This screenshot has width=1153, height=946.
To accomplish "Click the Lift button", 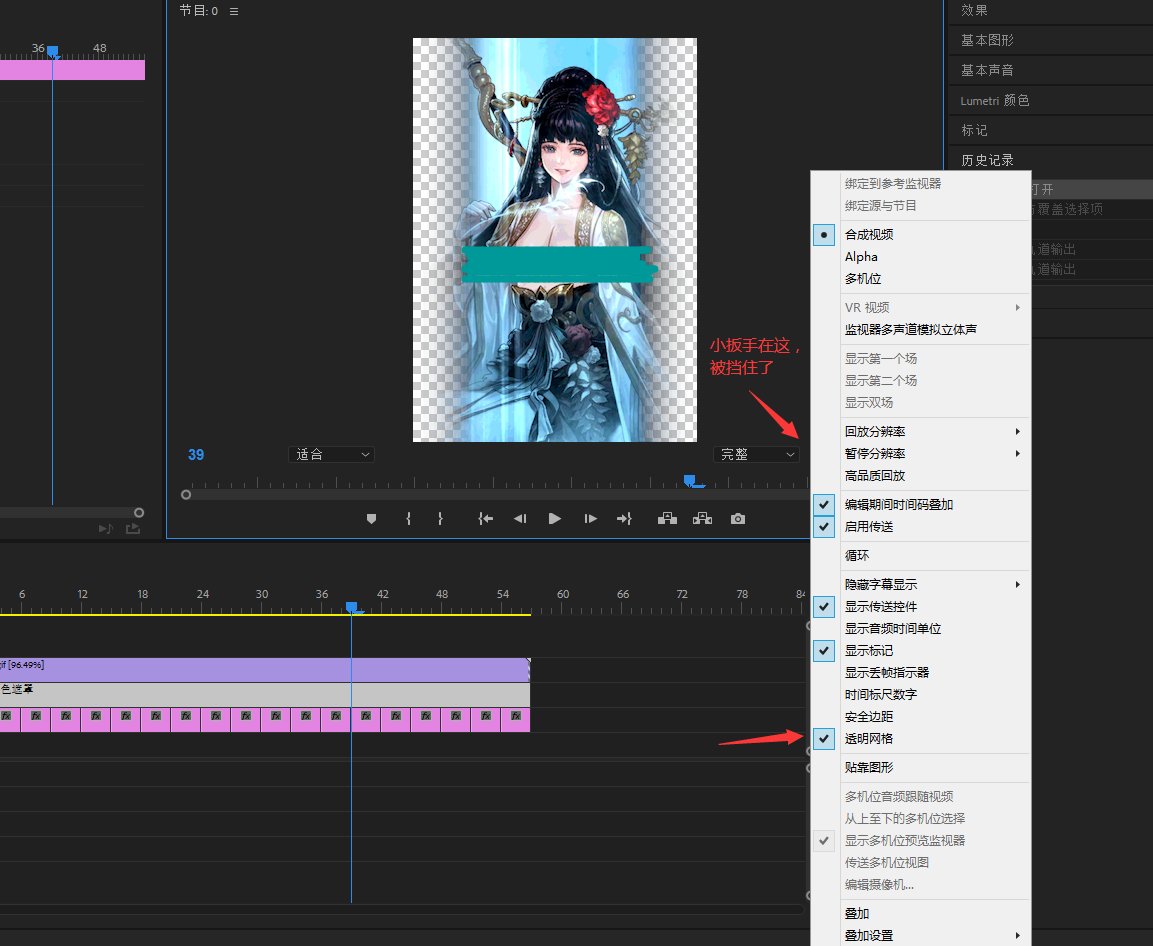I will (667, 519).
